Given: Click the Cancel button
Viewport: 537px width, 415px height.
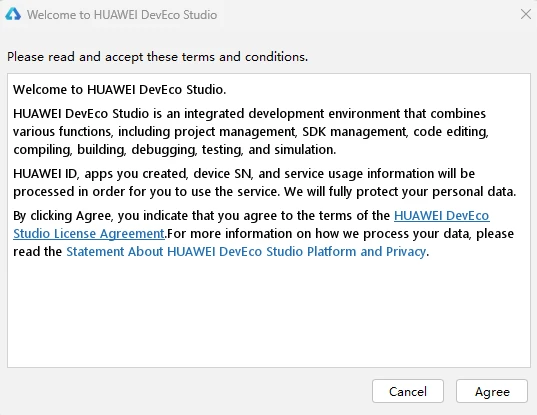Looking at the screenshot, I should coord(408,391).
